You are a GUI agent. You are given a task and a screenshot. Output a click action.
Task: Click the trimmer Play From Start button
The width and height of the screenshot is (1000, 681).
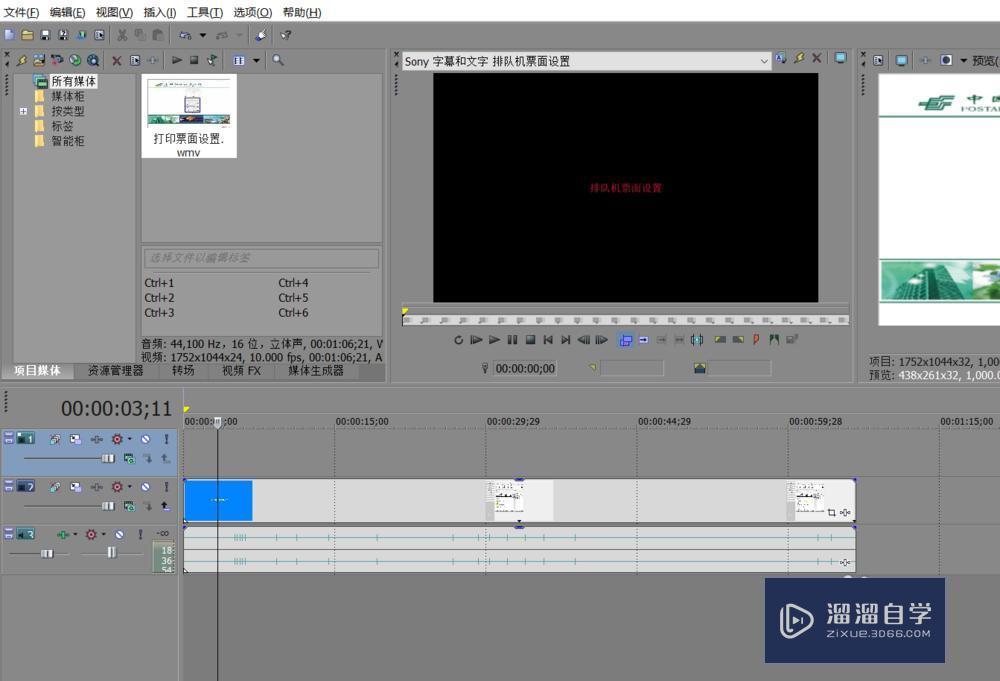pos(476,340)
